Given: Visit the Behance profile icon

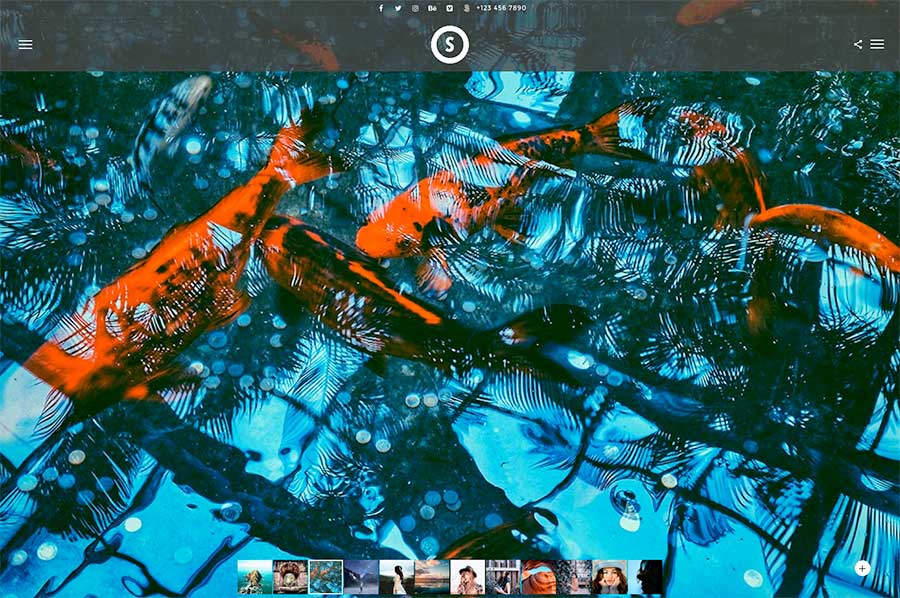Looking at the screenshot, I should coord(432,8).
